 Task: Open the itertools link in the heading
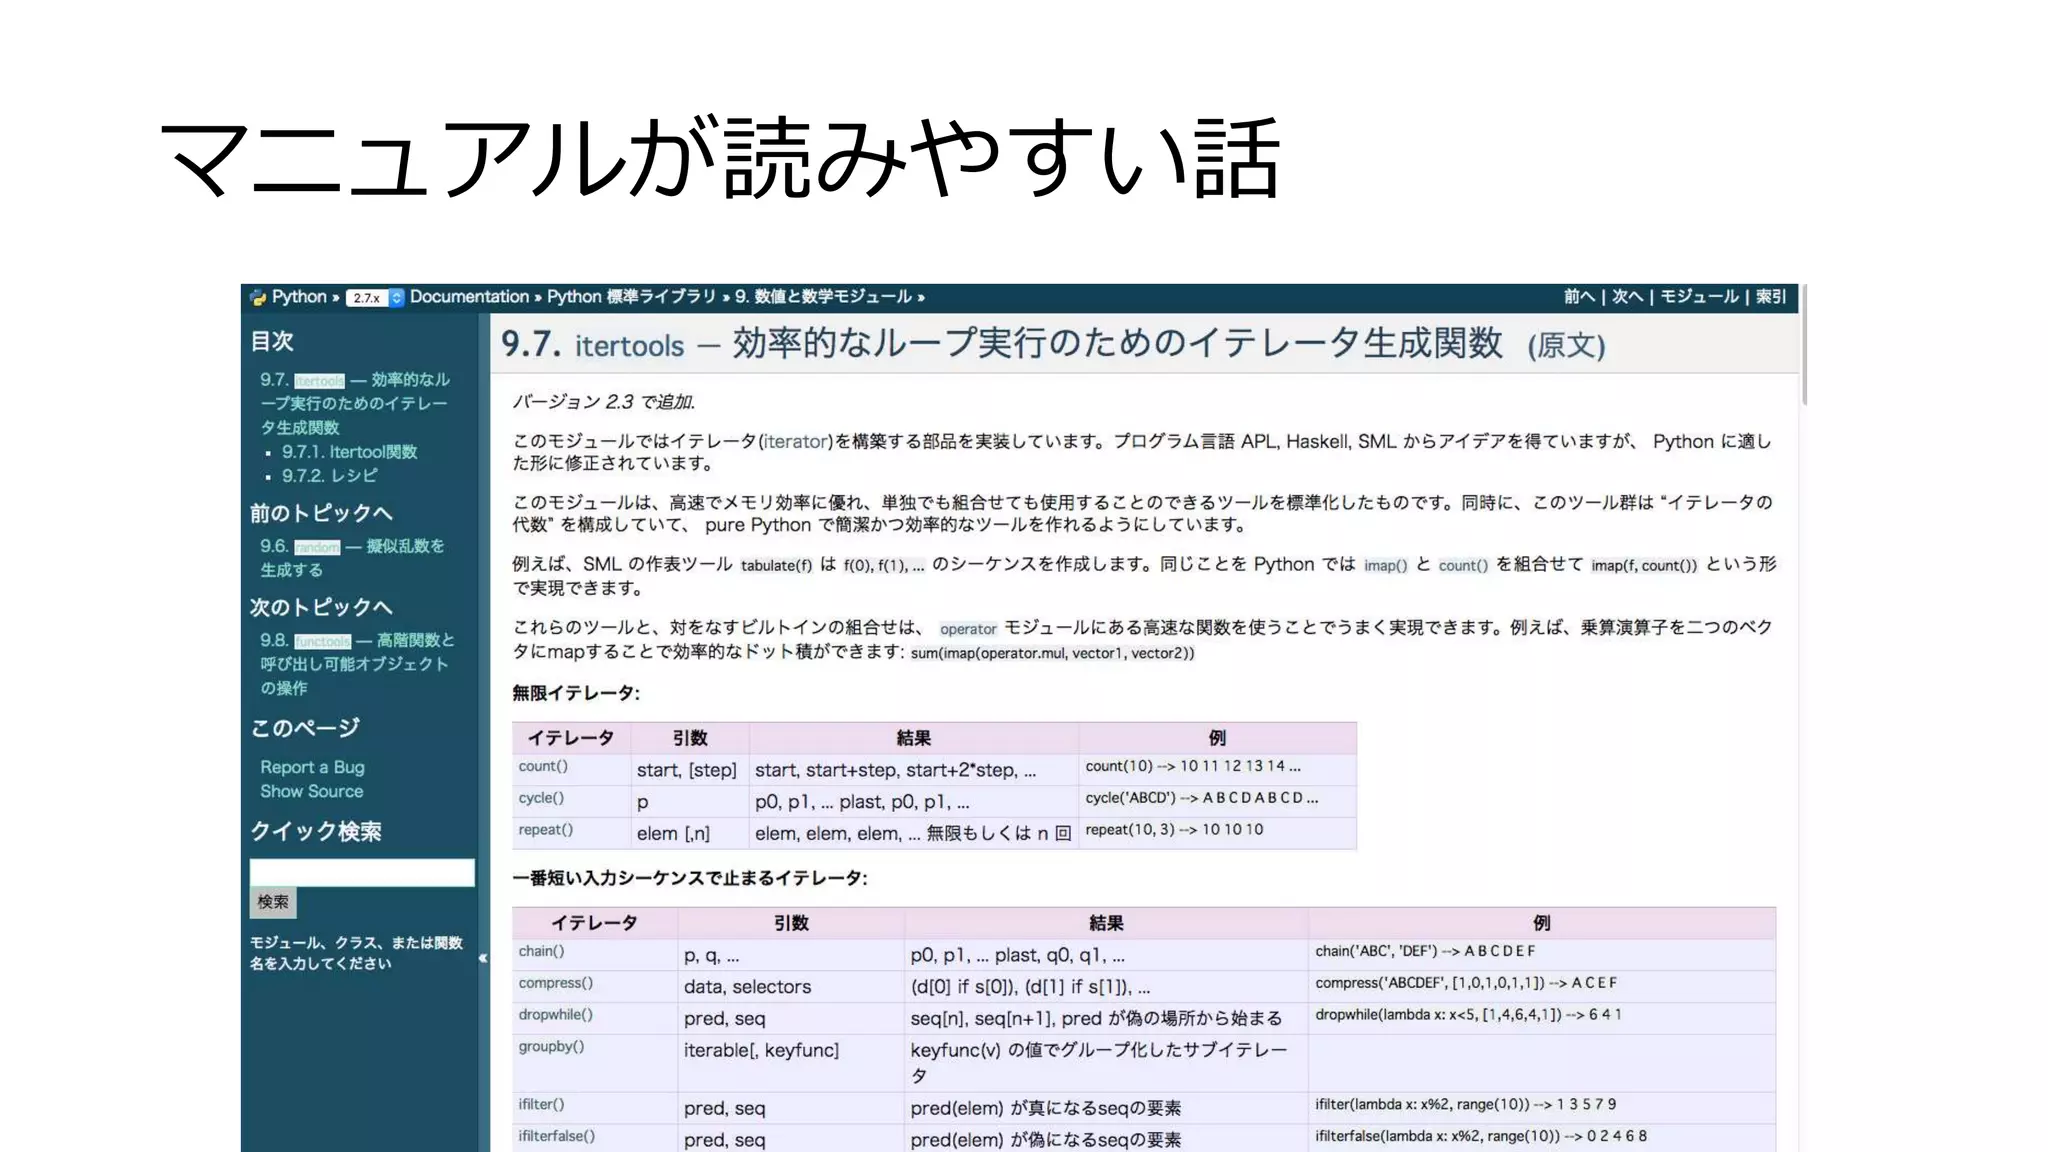point(629,346)
